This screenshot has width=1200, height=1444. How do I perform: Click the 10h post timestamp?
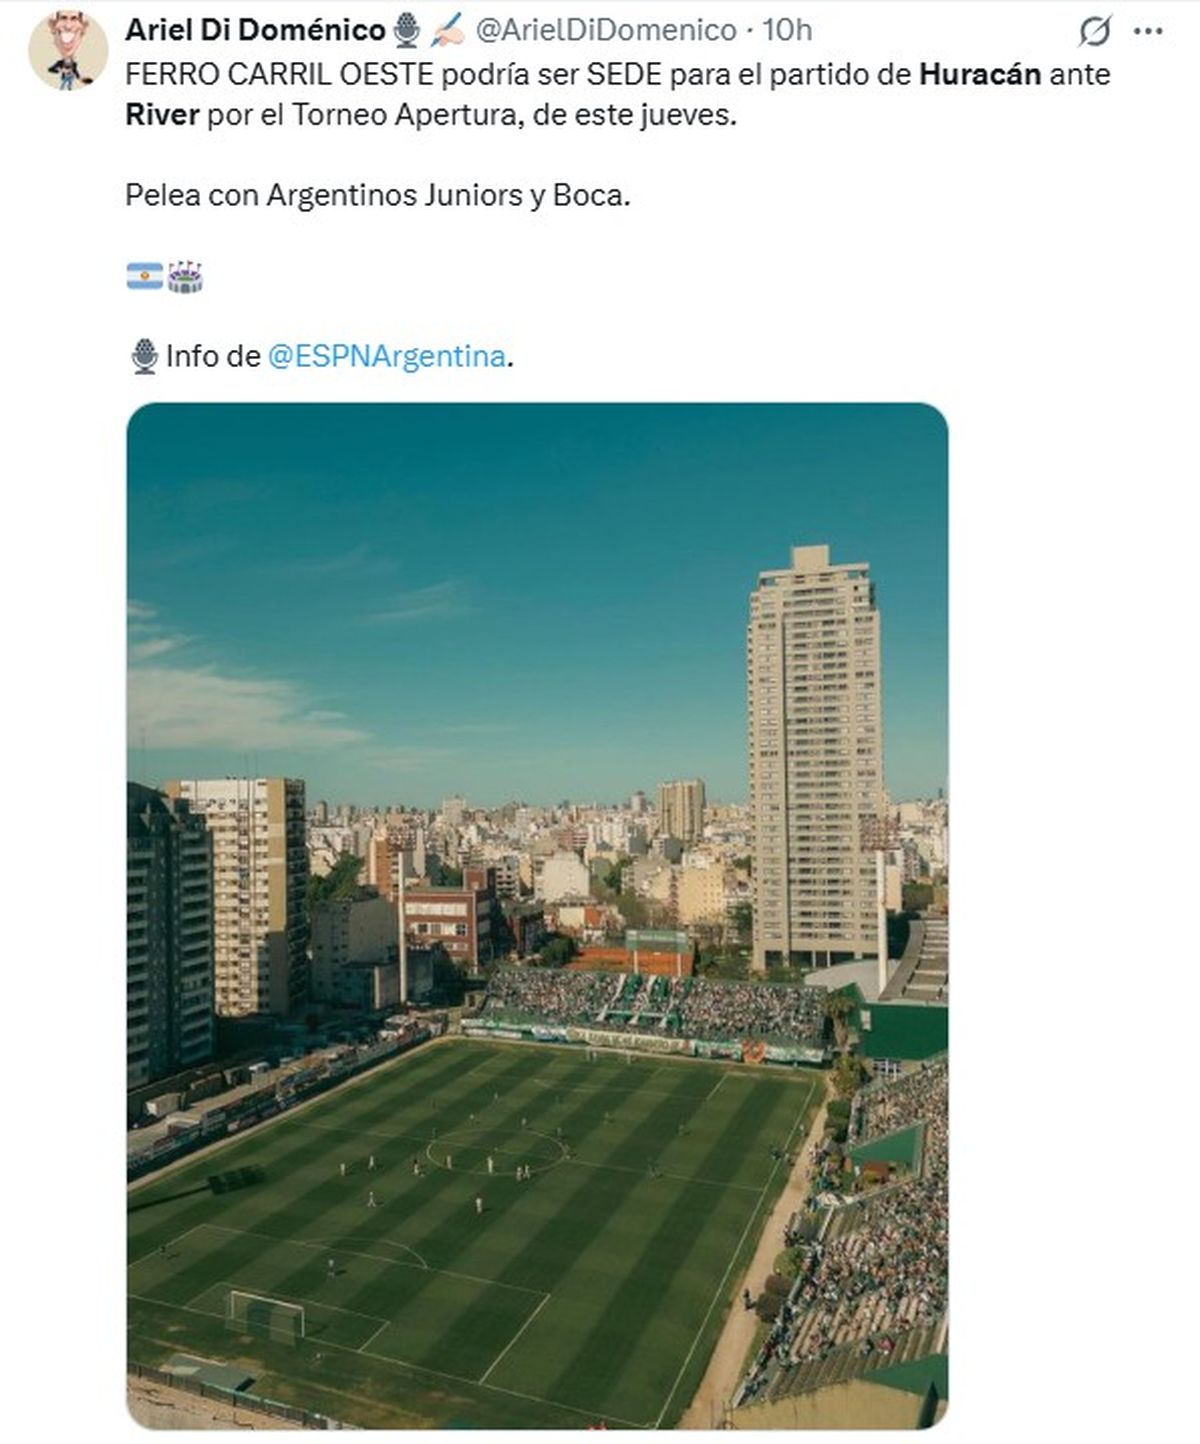tap(787, 31)
